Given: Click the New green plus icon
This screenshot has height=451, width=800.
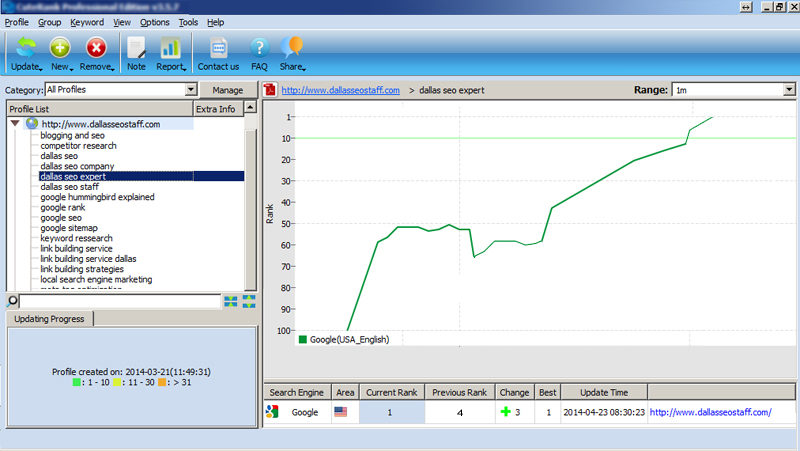Looking at the screenshot, I should coord(60,48).
